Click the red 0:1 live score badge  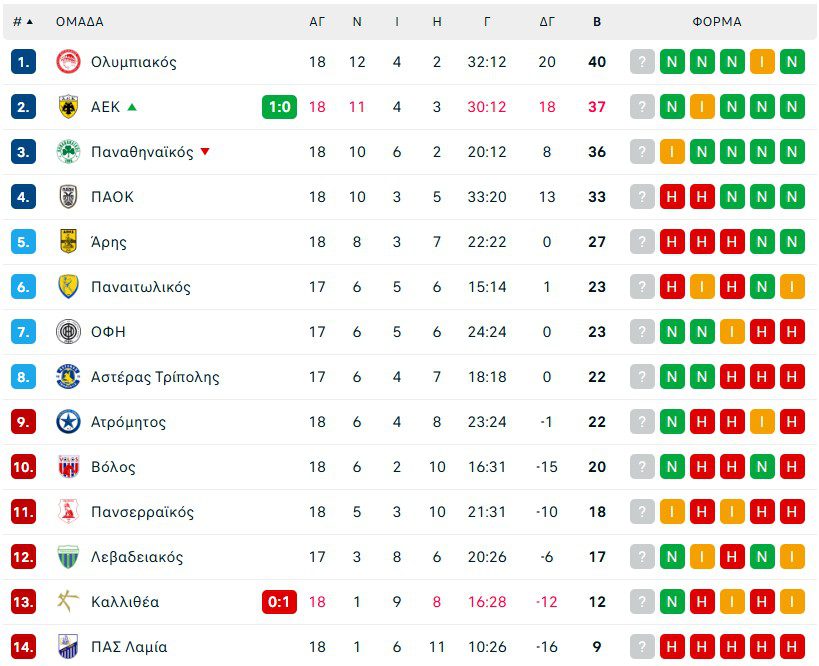point(279,602)
